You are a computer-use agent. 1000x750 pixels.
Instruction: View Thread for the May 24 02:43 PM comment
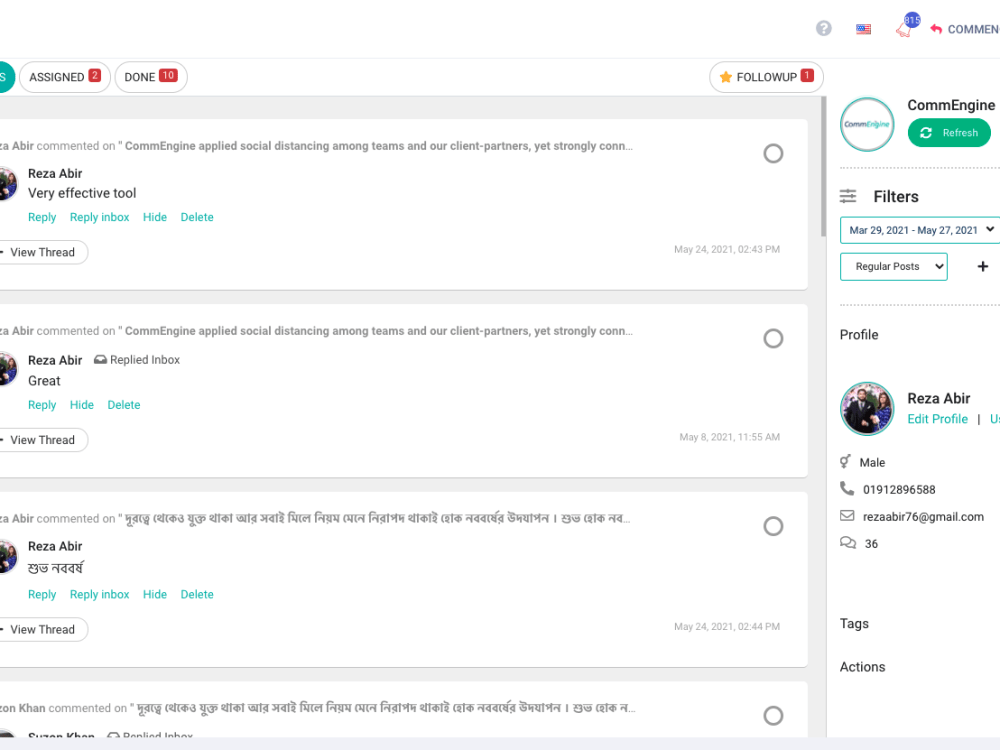click(x=42, y=253)
